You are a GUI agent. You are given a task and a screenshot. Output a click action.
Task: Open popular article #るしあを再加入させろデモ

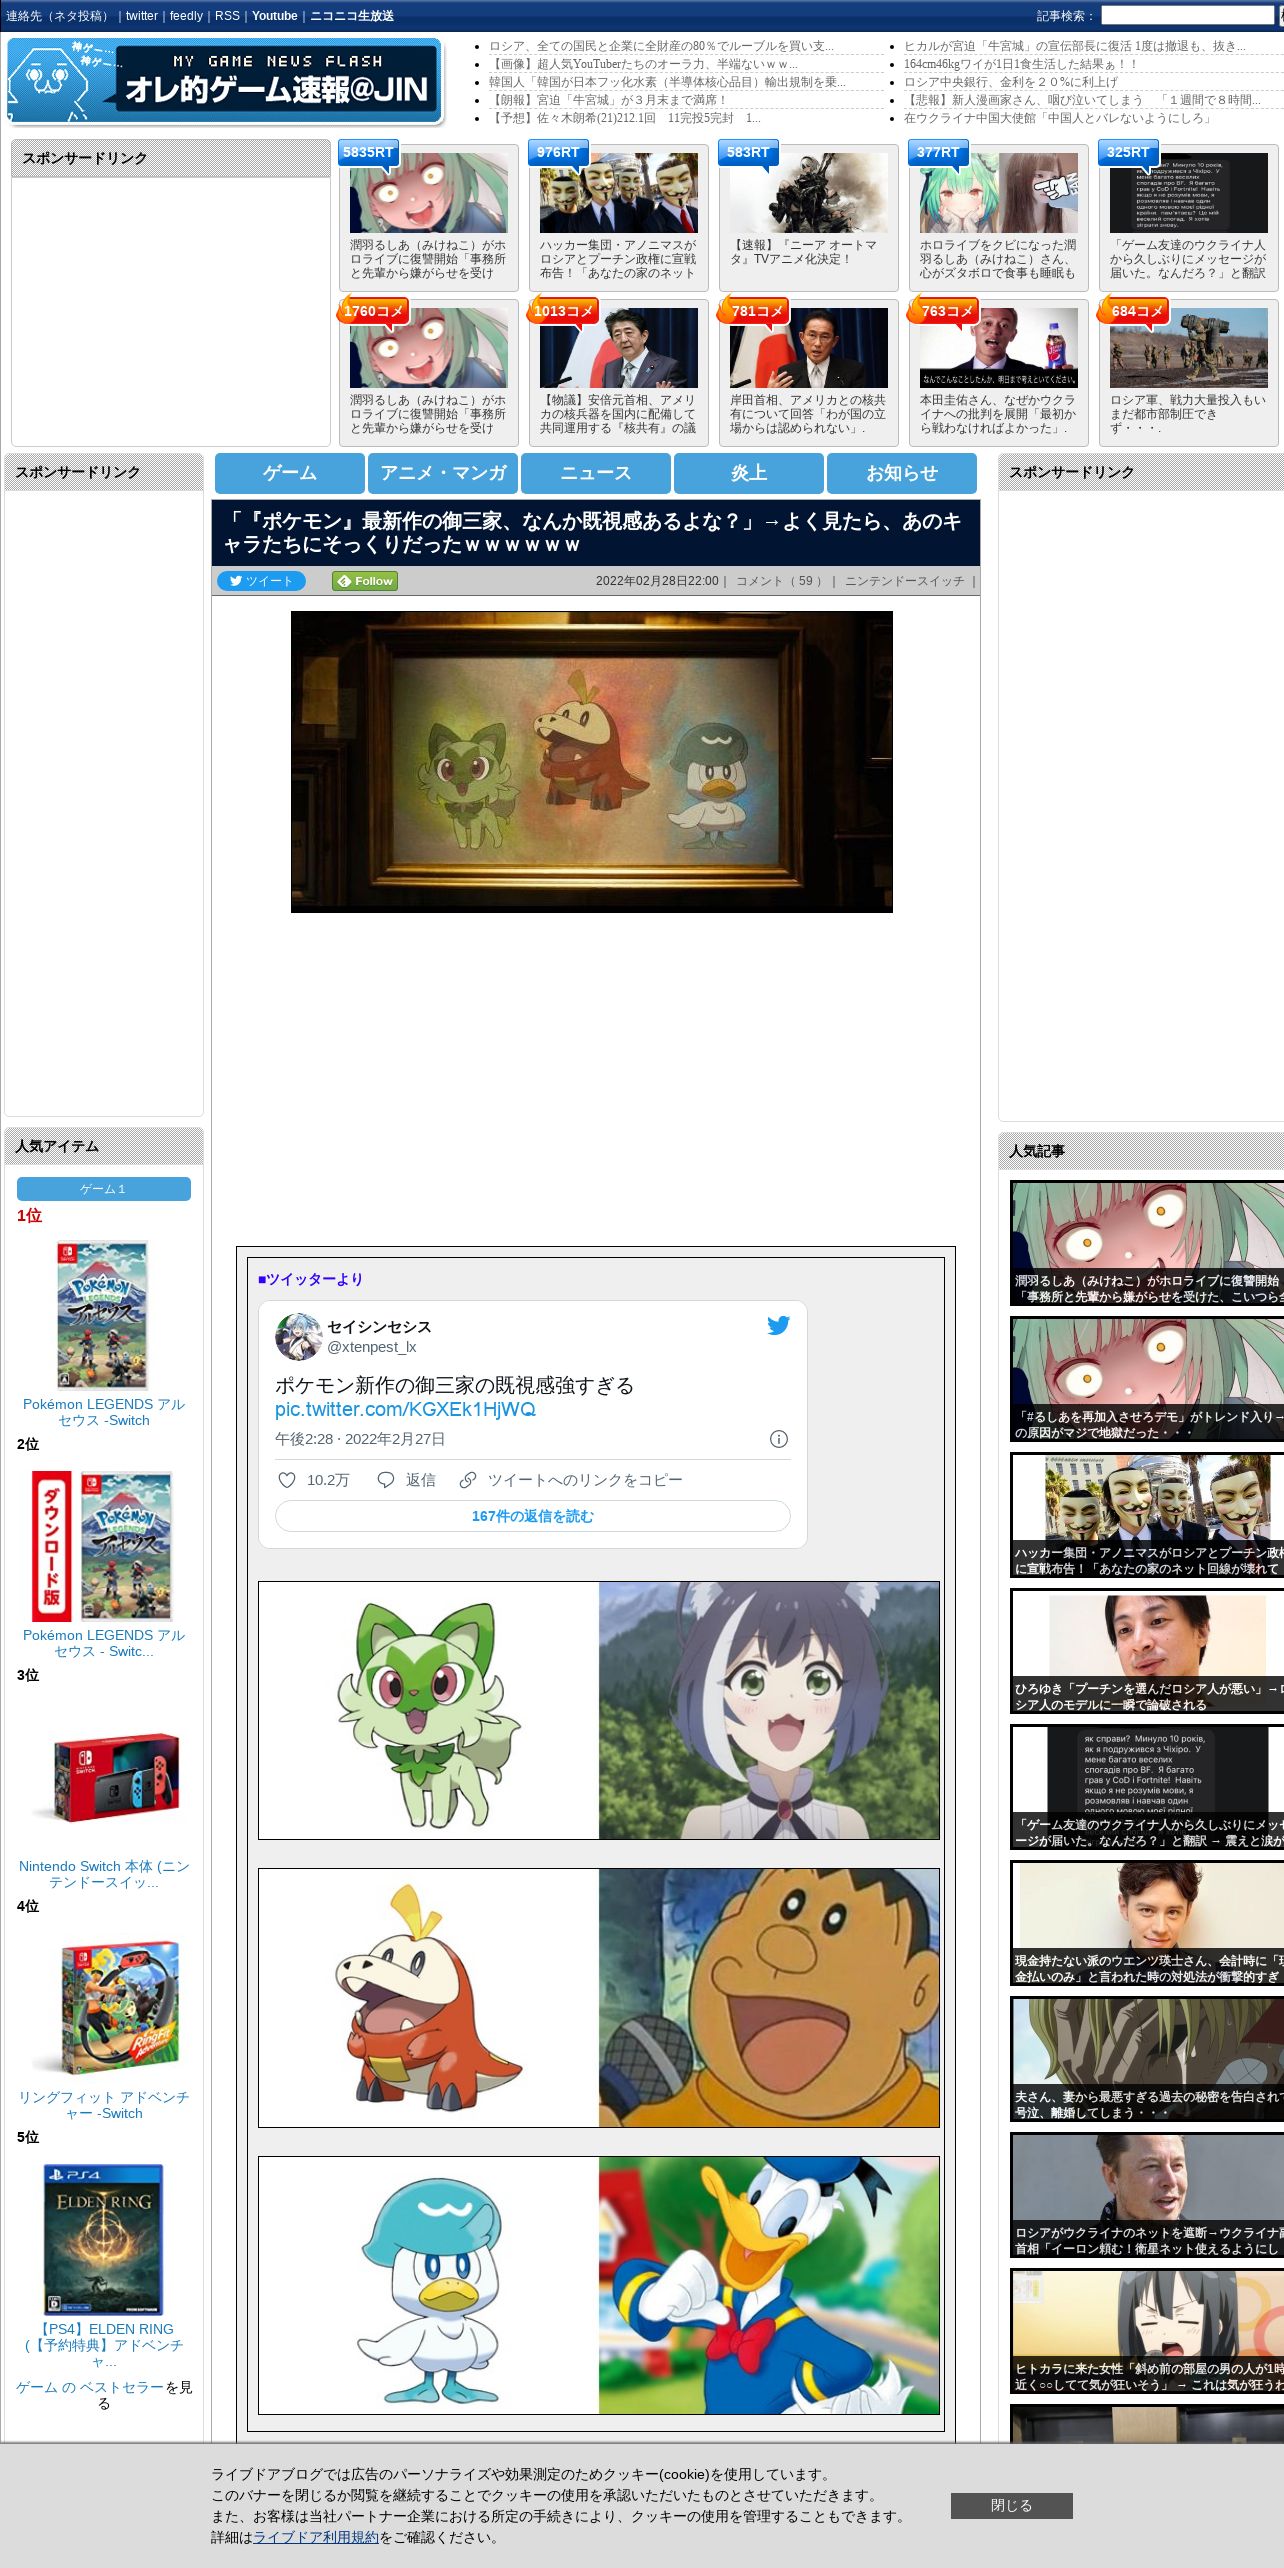tap(1147, 1379)
